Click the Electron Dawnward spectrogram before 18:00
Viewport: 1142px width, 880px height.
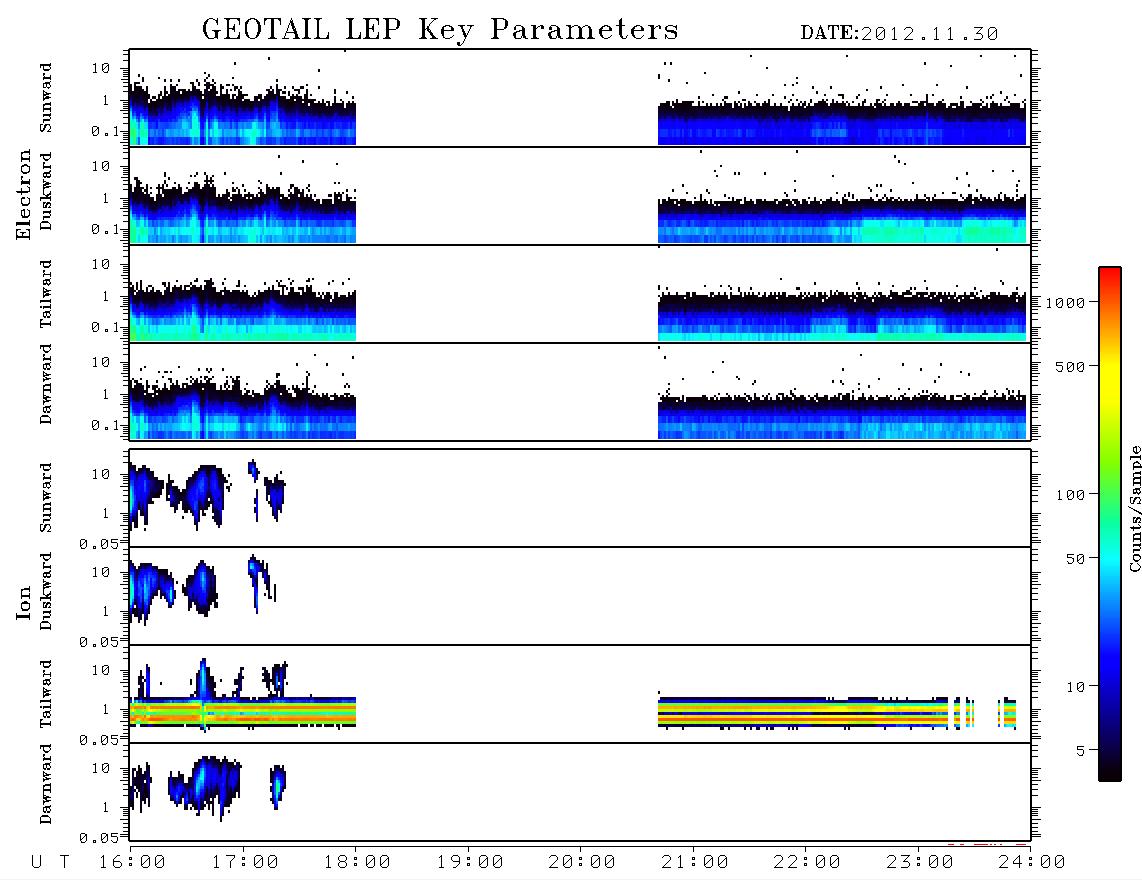(243, 412)
